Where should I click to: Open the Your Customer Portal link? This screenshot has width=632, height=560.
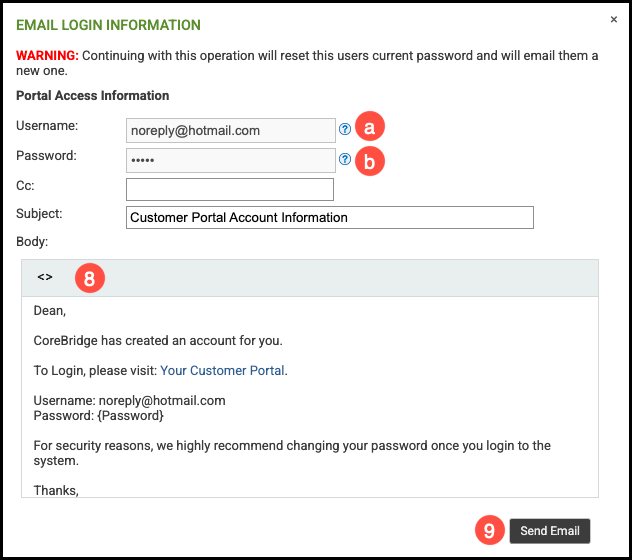coord(222,371)
